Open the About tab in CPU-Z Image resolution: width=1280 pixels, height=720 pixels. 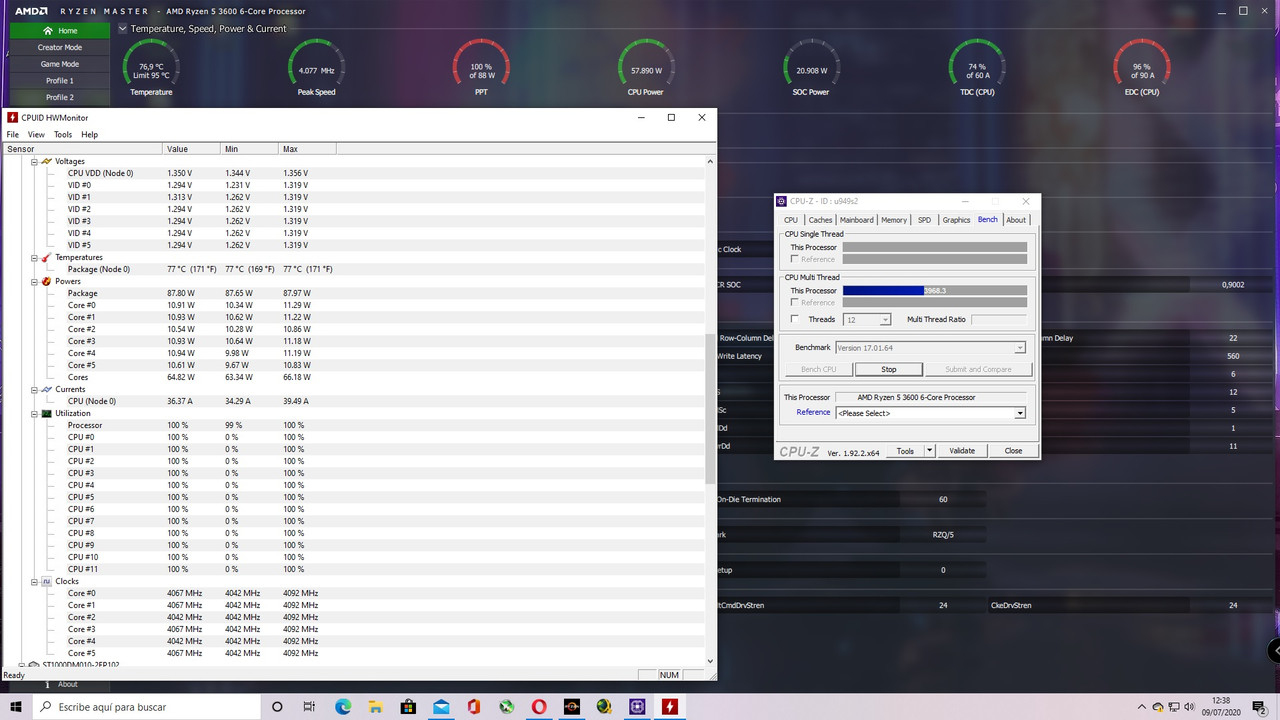click(1016, 220)
